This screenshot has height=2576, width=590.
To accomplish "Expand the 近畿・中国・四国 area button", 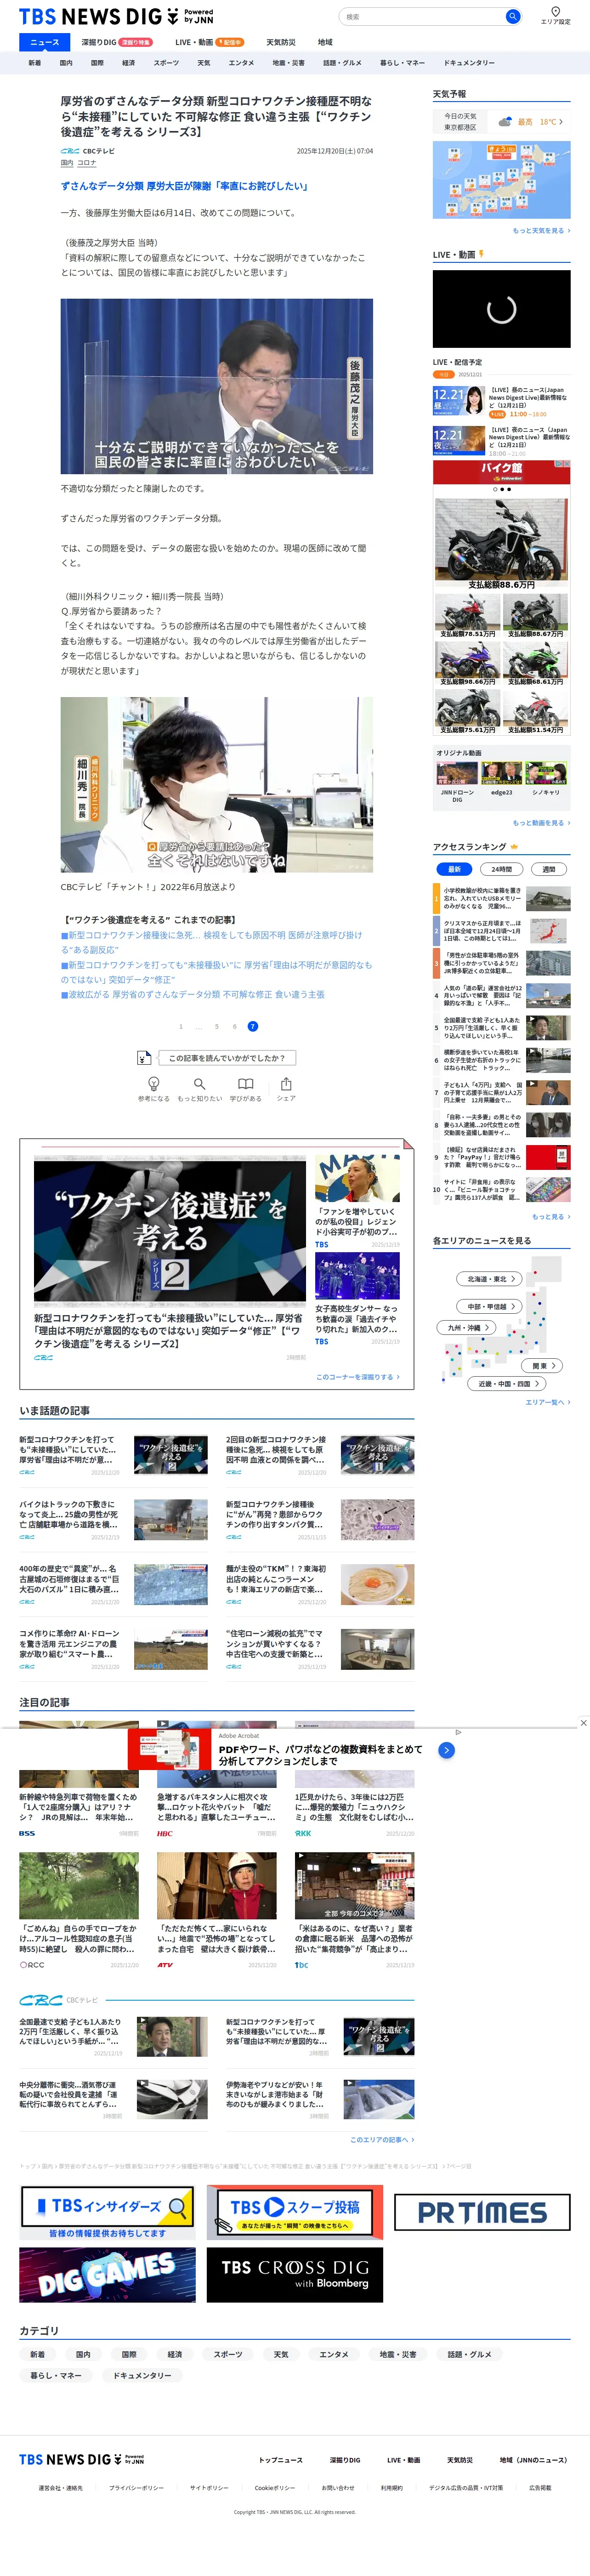I will pos(507,1384).
